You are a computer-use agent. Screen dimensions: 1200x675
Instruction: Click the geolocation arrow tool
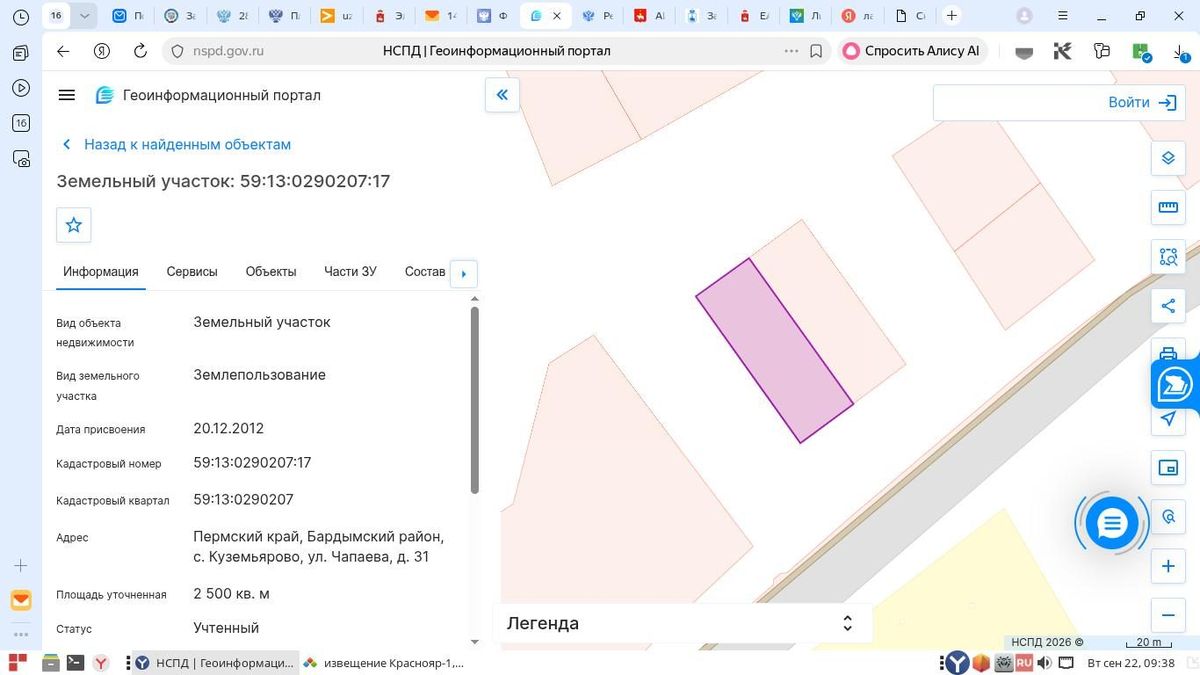pyautogui.click(x=1168, y=419)
